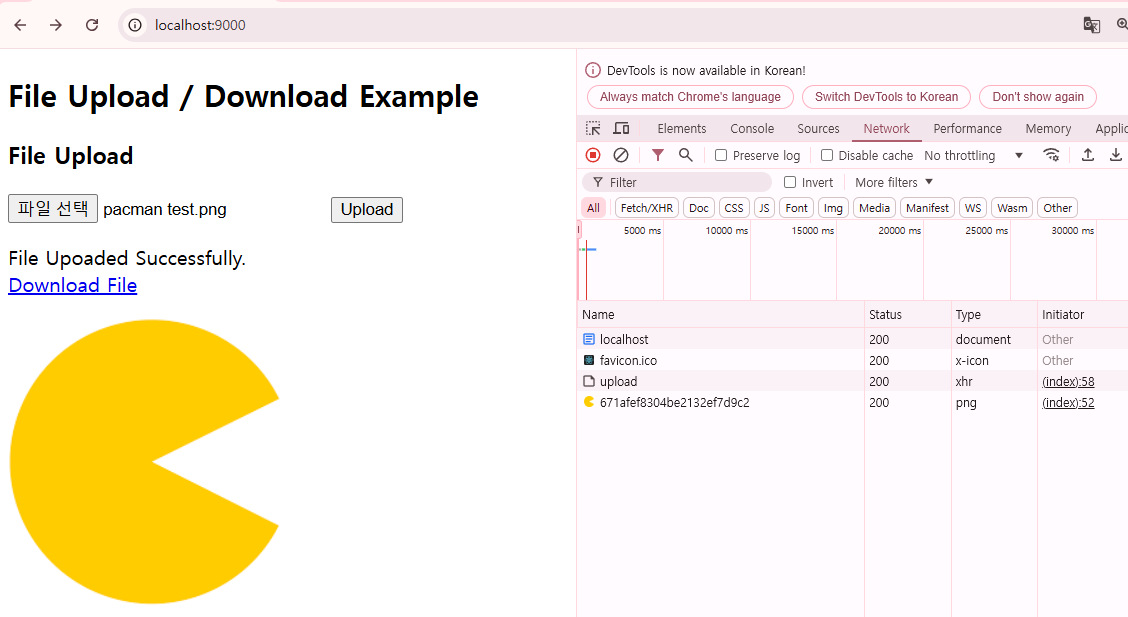Screen dimensions: 1128x617
Task: Reload the localhost page
Action: tap(92, 25)
